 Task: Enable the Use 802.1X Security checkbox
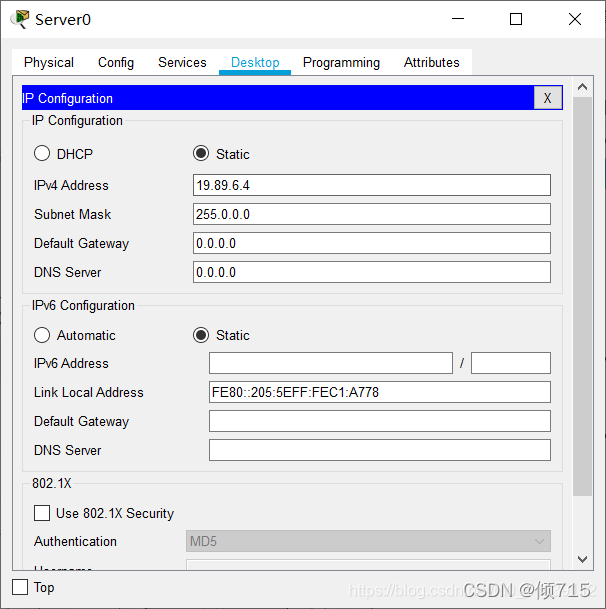coord(42,513)
